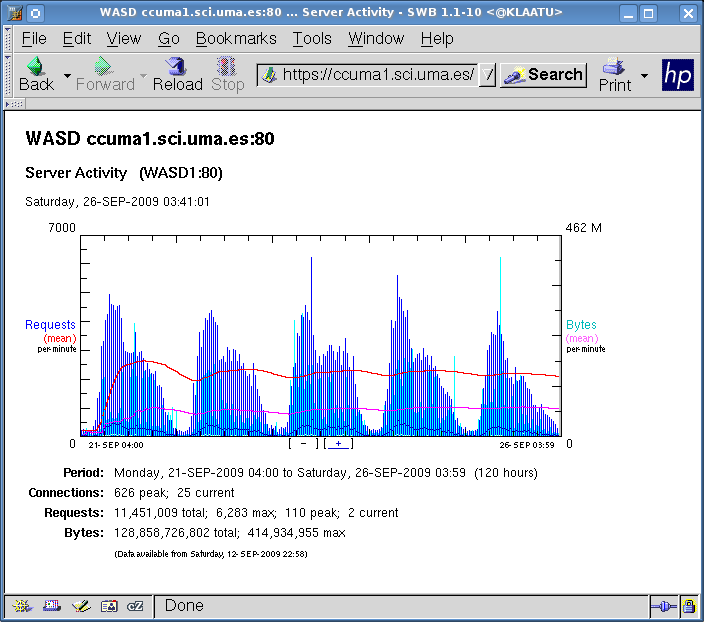Open the Tools menu
The width and height of the screenshot is (704, 622).
point(312,39)
